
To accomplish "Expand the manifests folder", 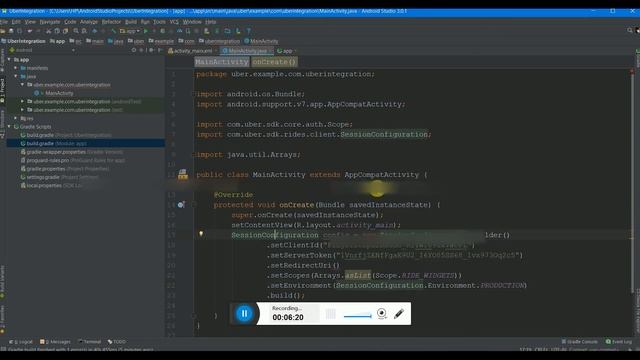I will pos(16,68).
